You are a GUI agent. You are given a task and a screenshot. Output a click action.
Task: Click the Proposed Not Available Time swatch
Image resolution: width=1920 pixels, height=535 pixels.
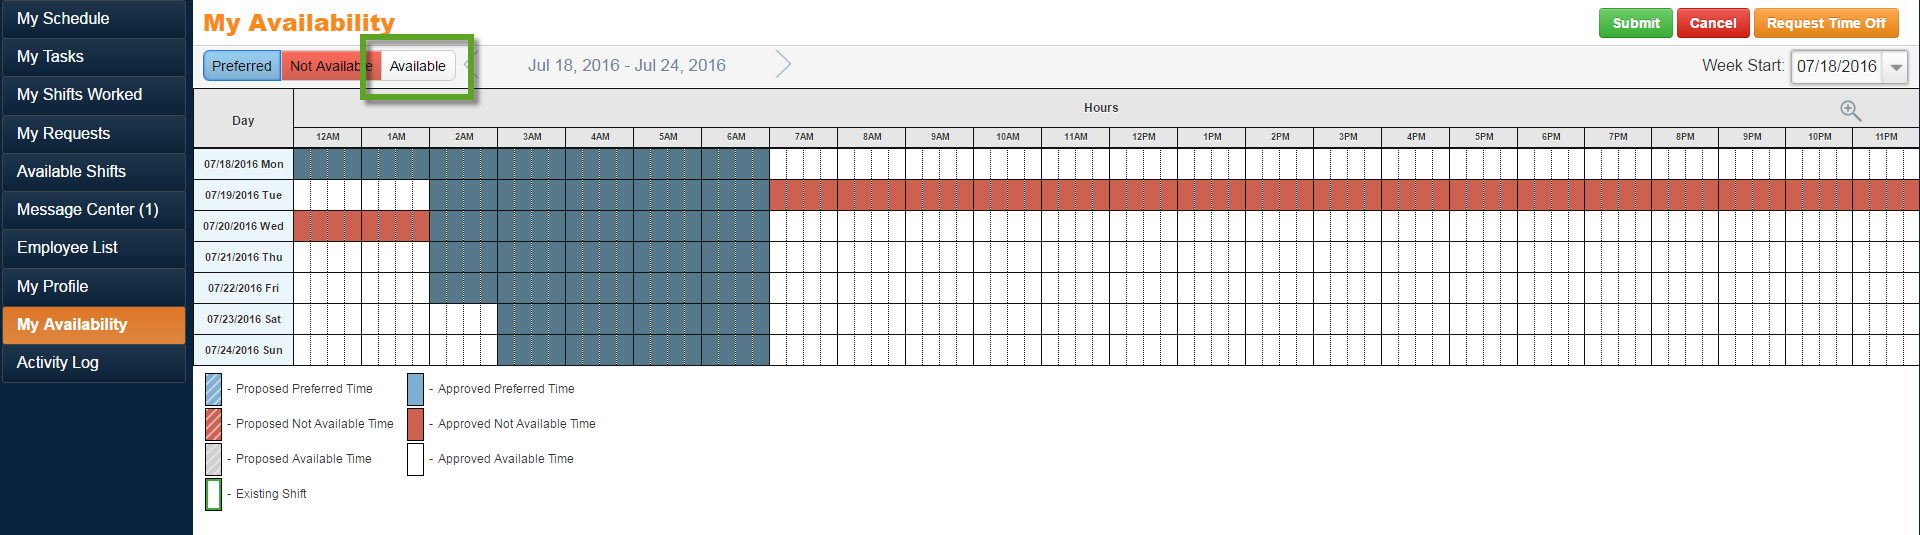214,424
